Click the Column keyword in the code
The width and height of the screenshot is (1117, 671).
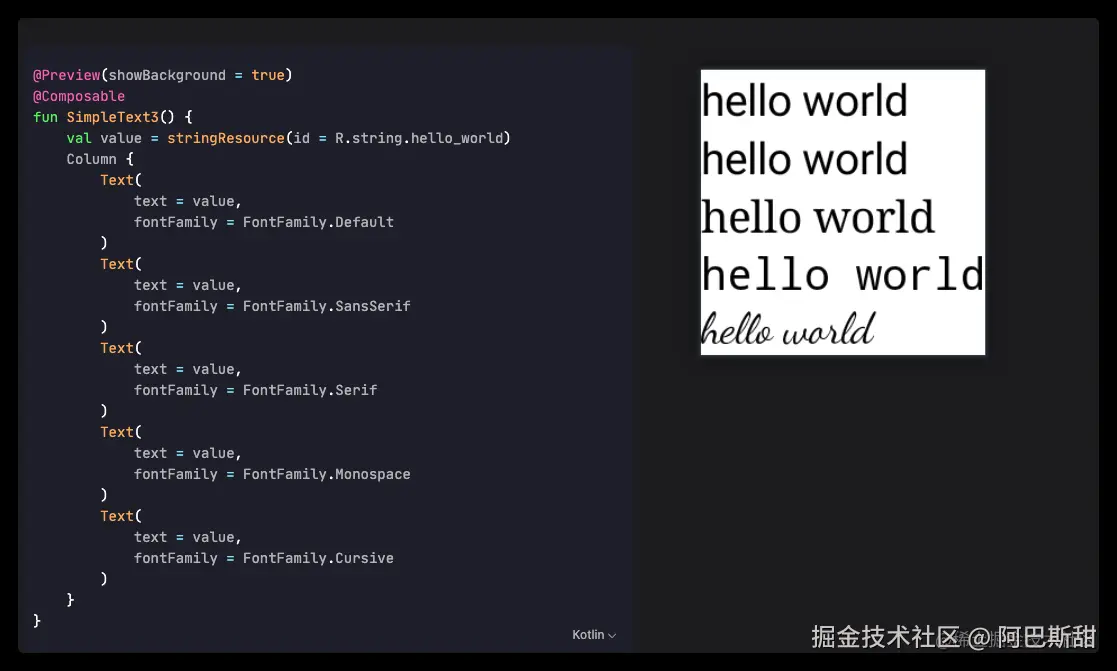point(92,158)
